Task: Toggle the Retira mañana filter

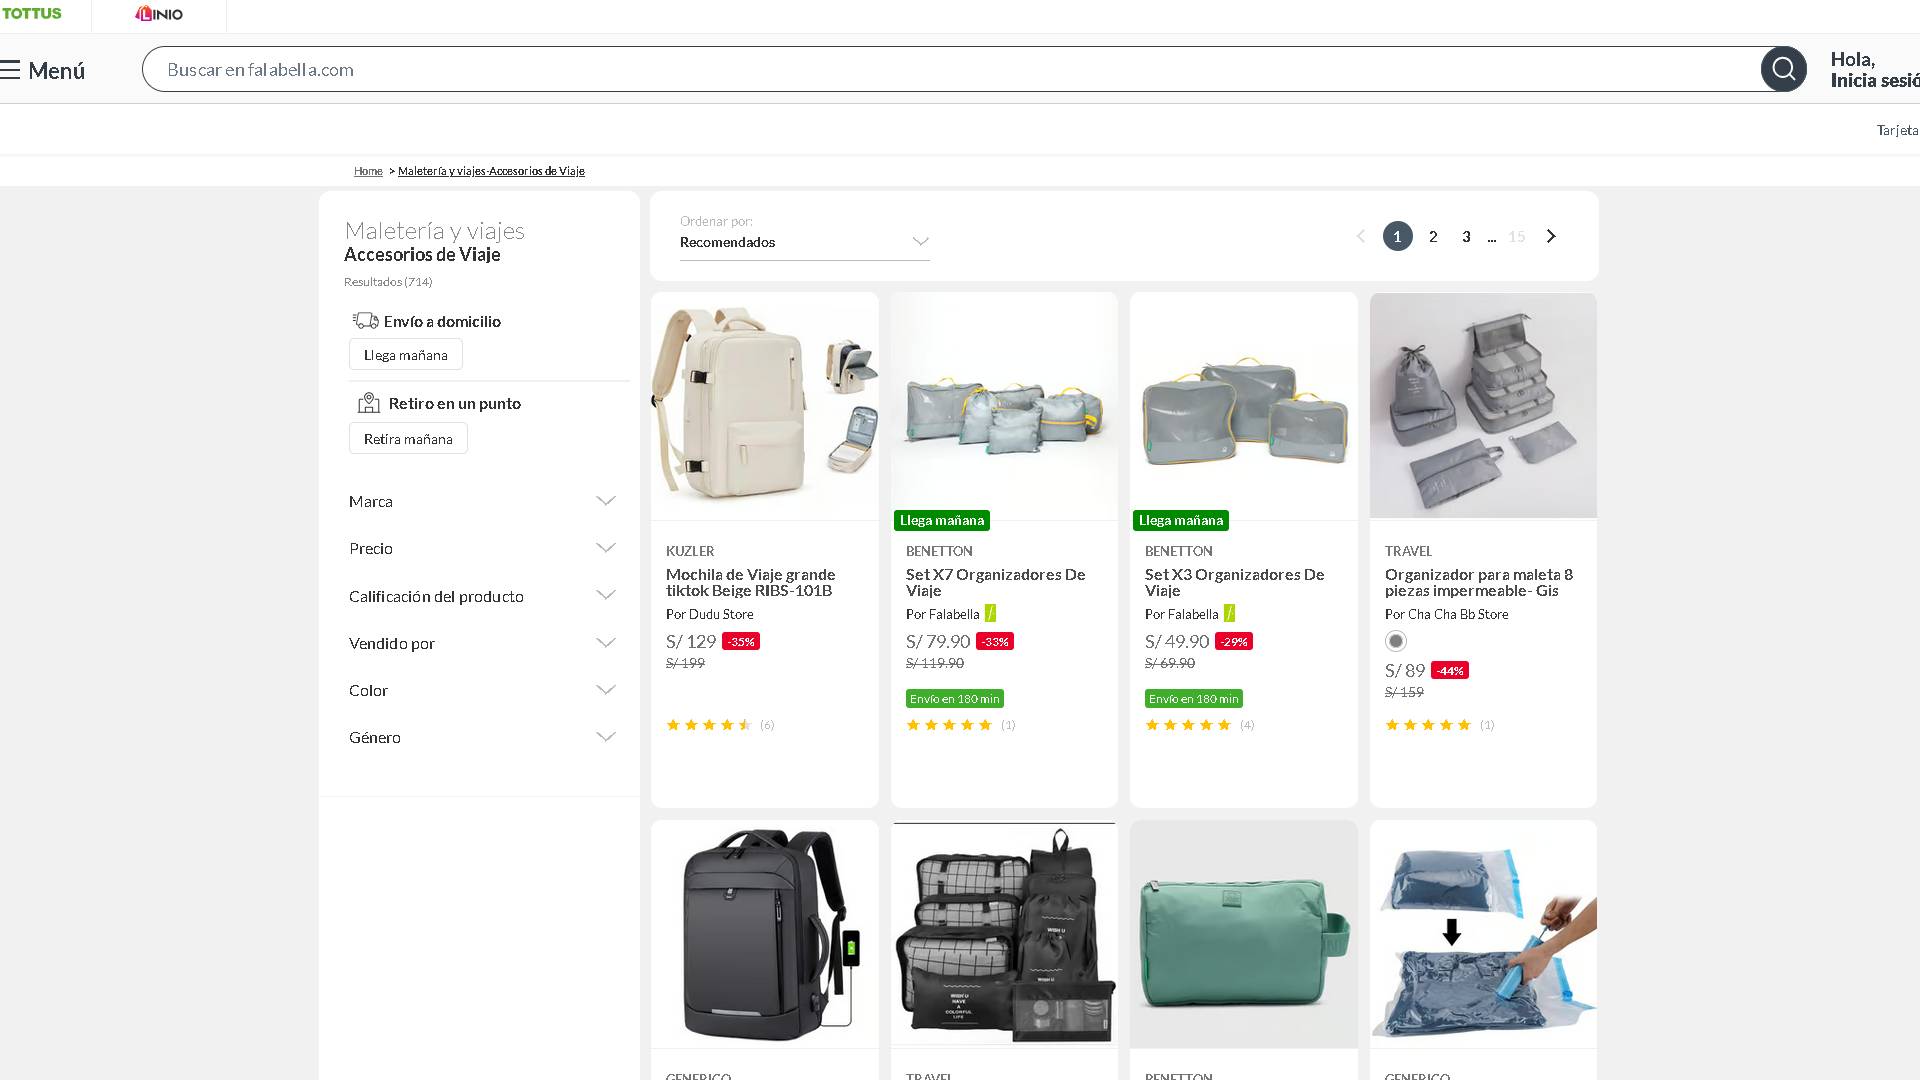Action: [408, 439]
